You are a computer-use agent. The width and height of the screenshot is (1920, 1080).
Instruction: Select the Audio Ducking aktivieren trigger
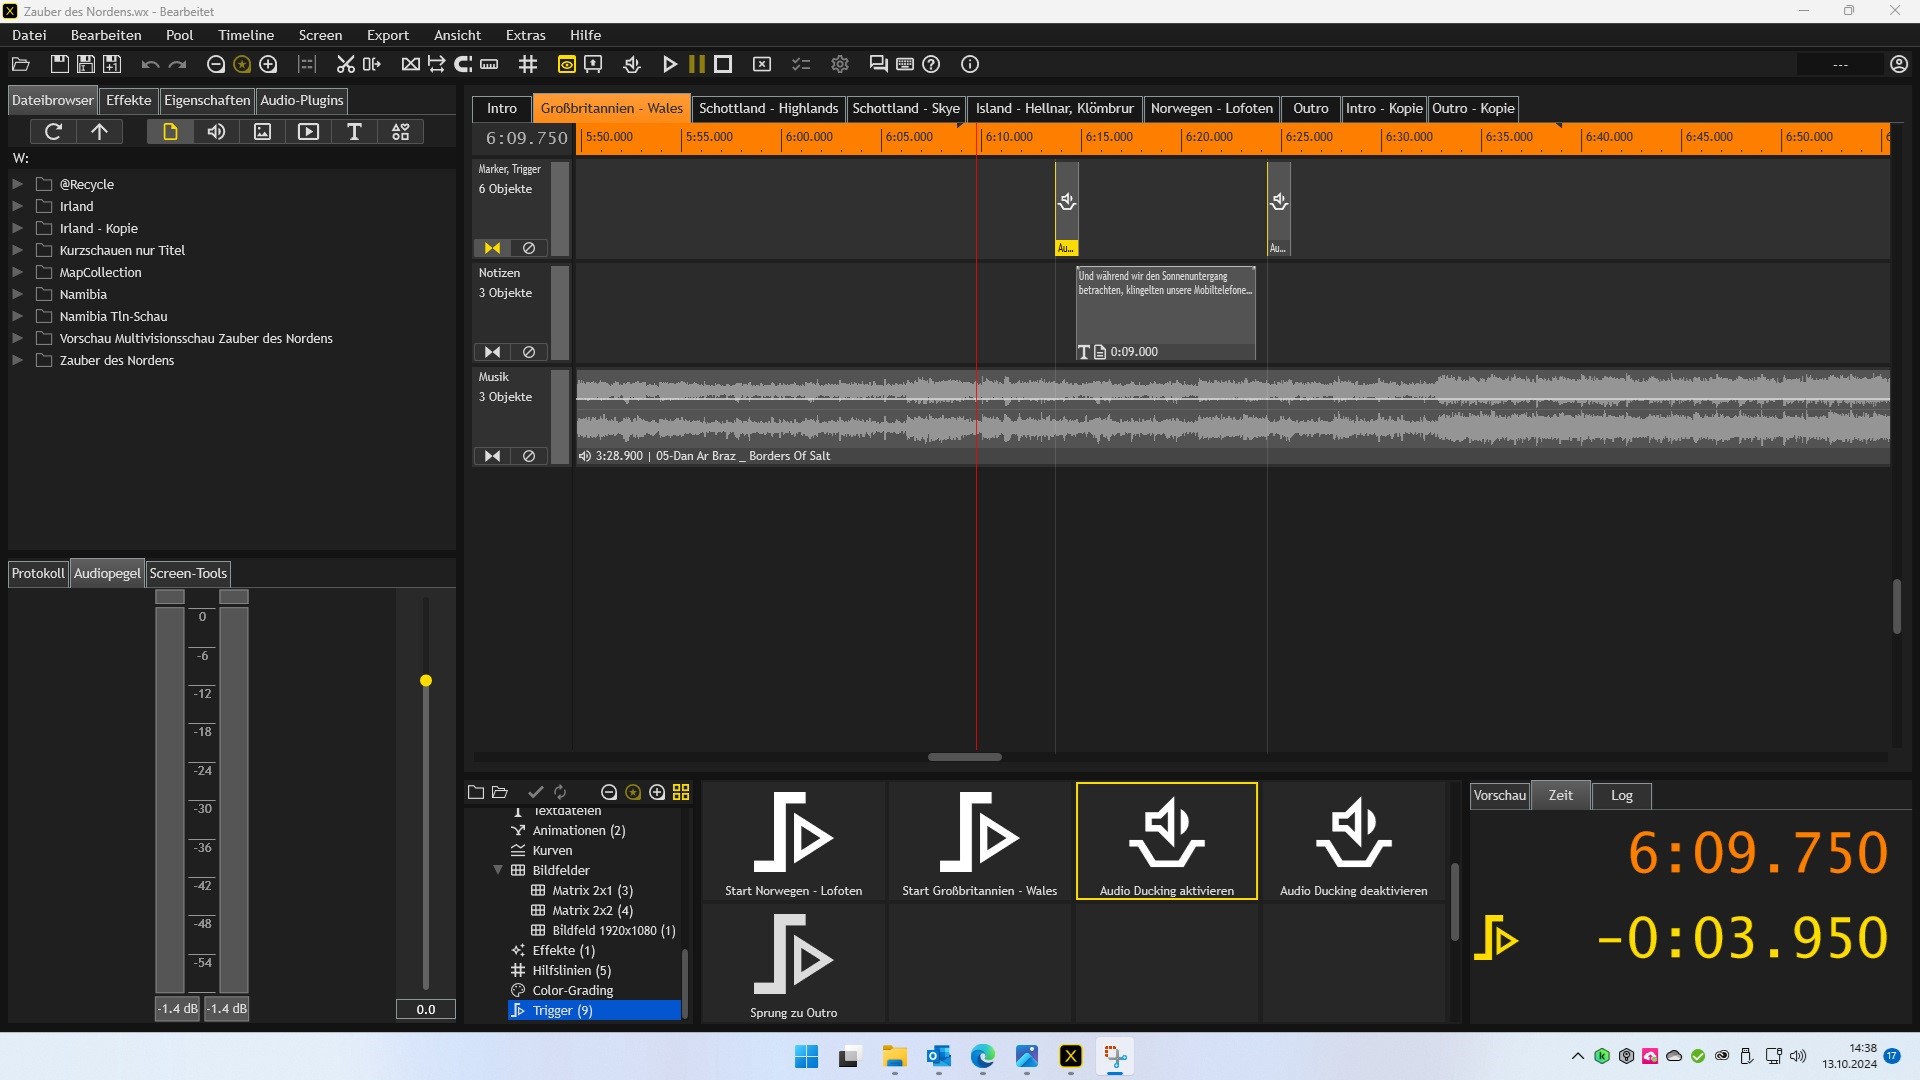(x=1166, y=841)
